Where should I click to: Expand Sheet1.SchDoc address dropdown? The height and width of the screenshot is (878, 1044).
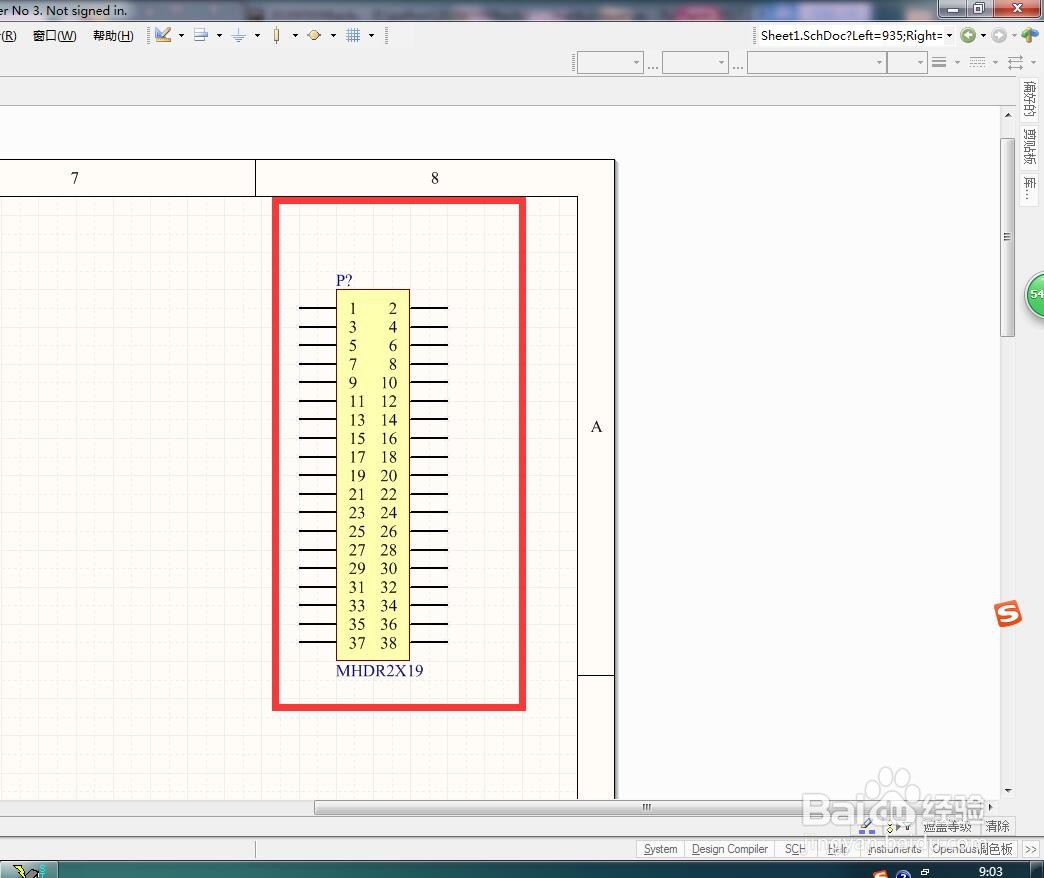[949, 35]
